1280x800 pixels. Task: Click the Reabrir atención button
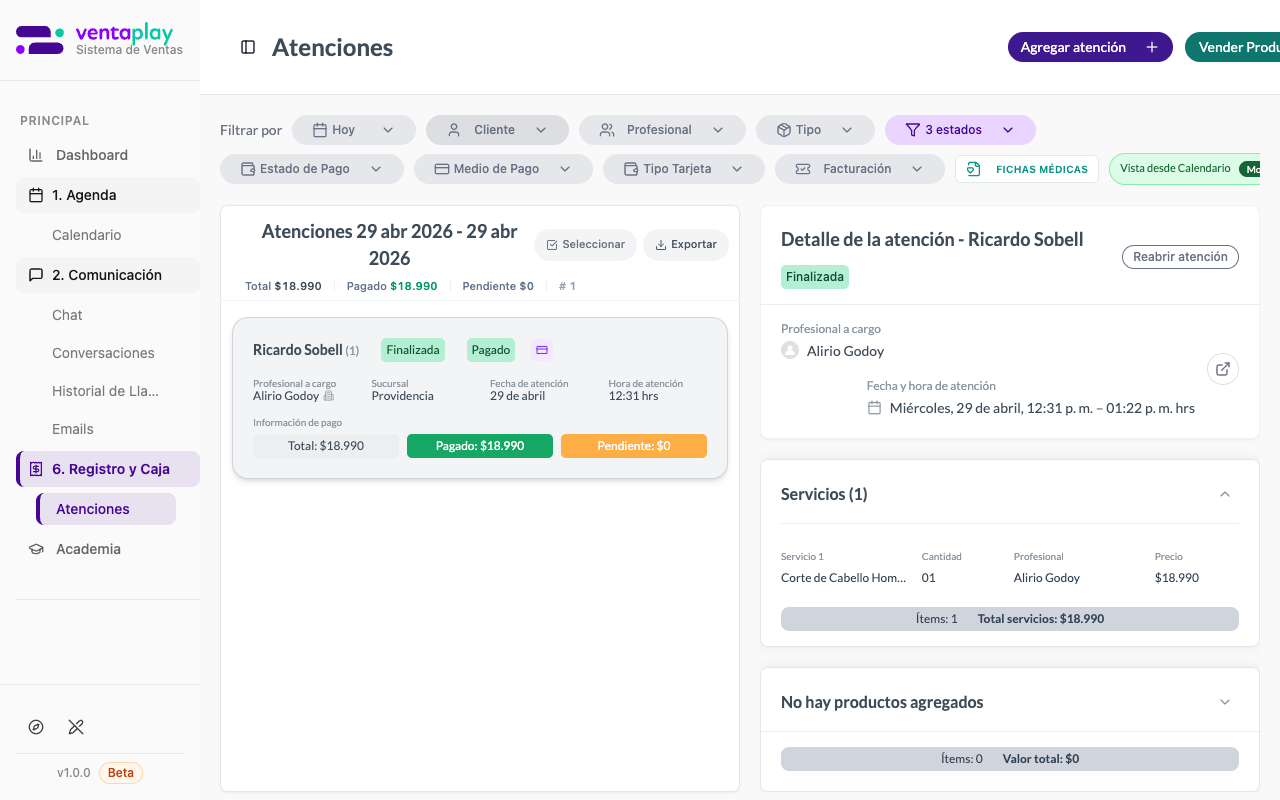pyautogui.click(x=1180, y=257)
